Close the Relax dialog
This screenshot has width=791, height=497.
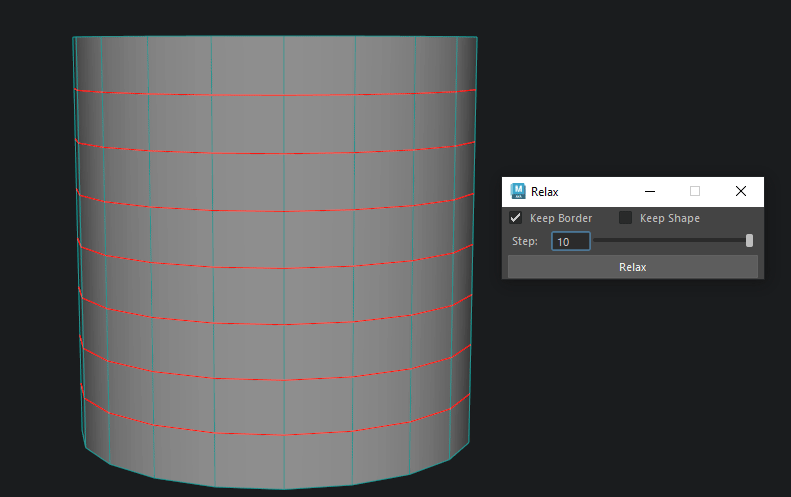741,191
